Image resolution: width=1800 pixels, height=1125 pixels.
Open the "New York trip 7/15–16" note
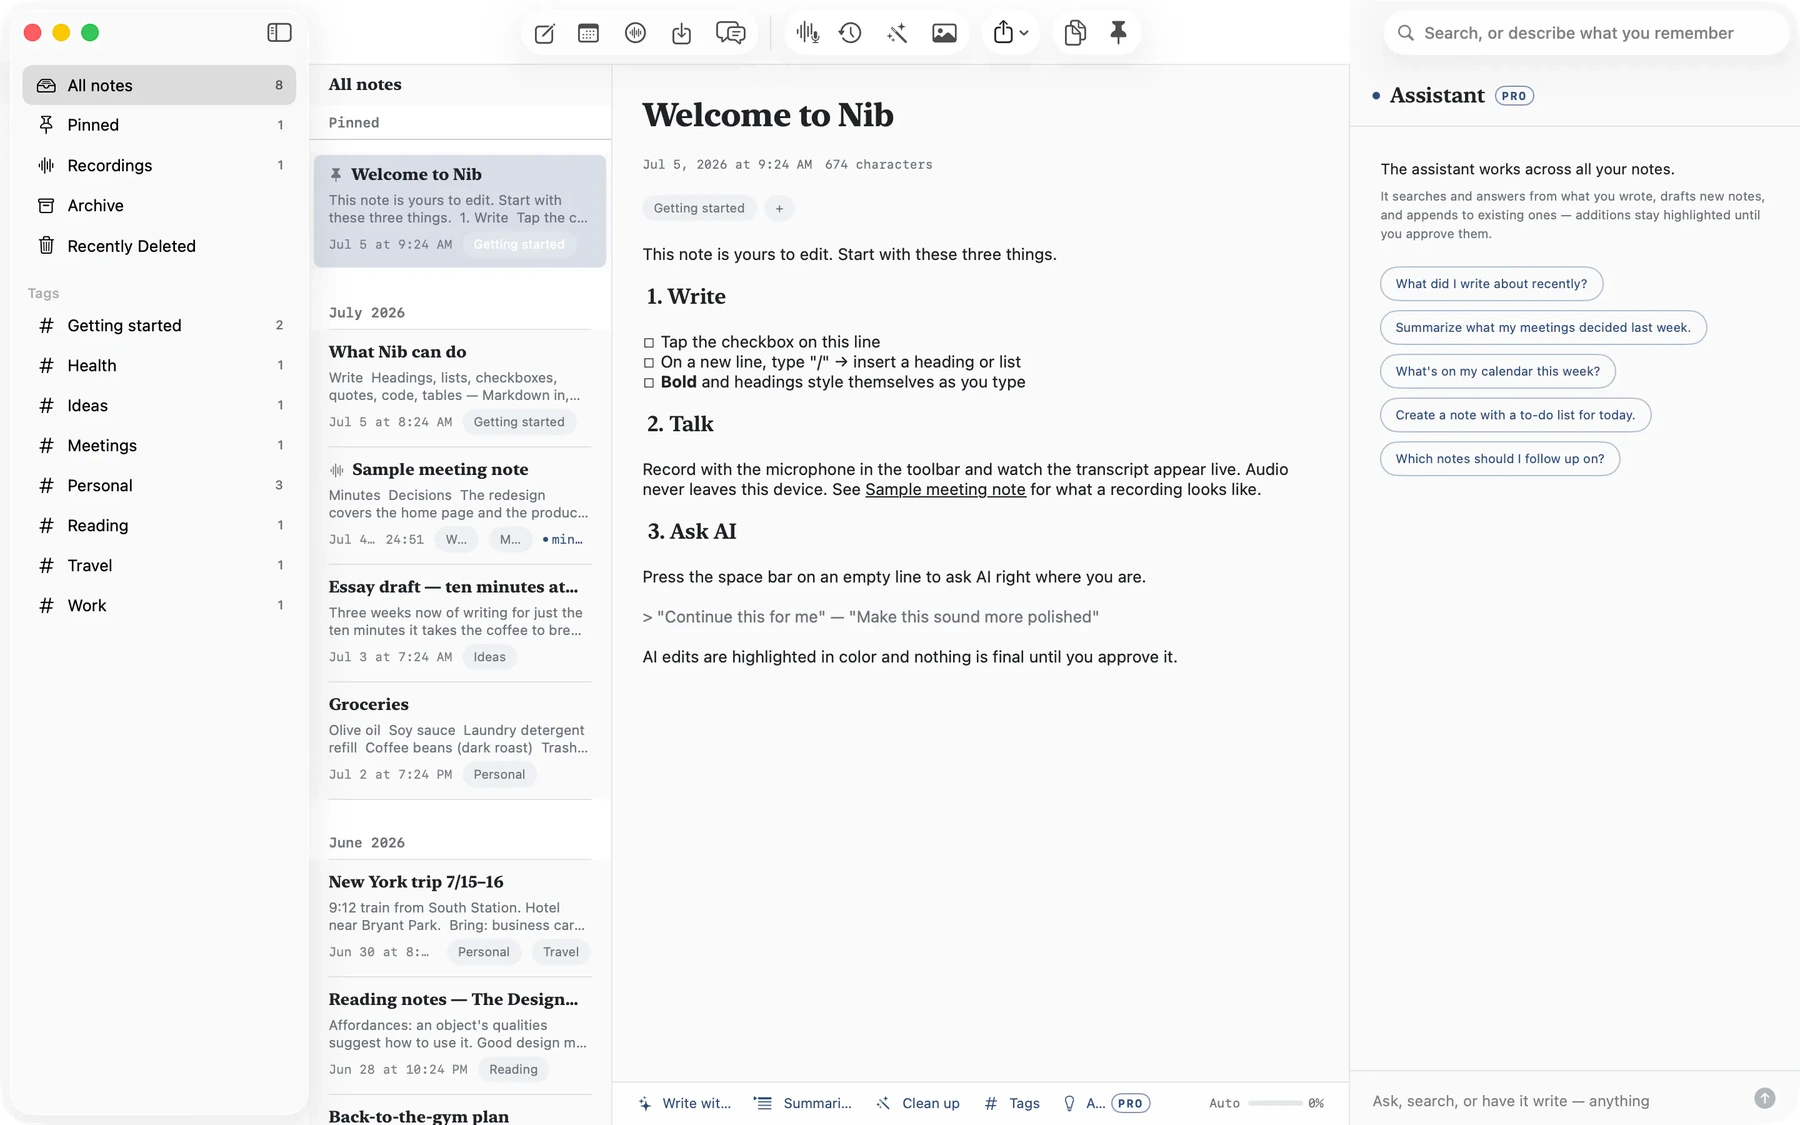[460, 918]
